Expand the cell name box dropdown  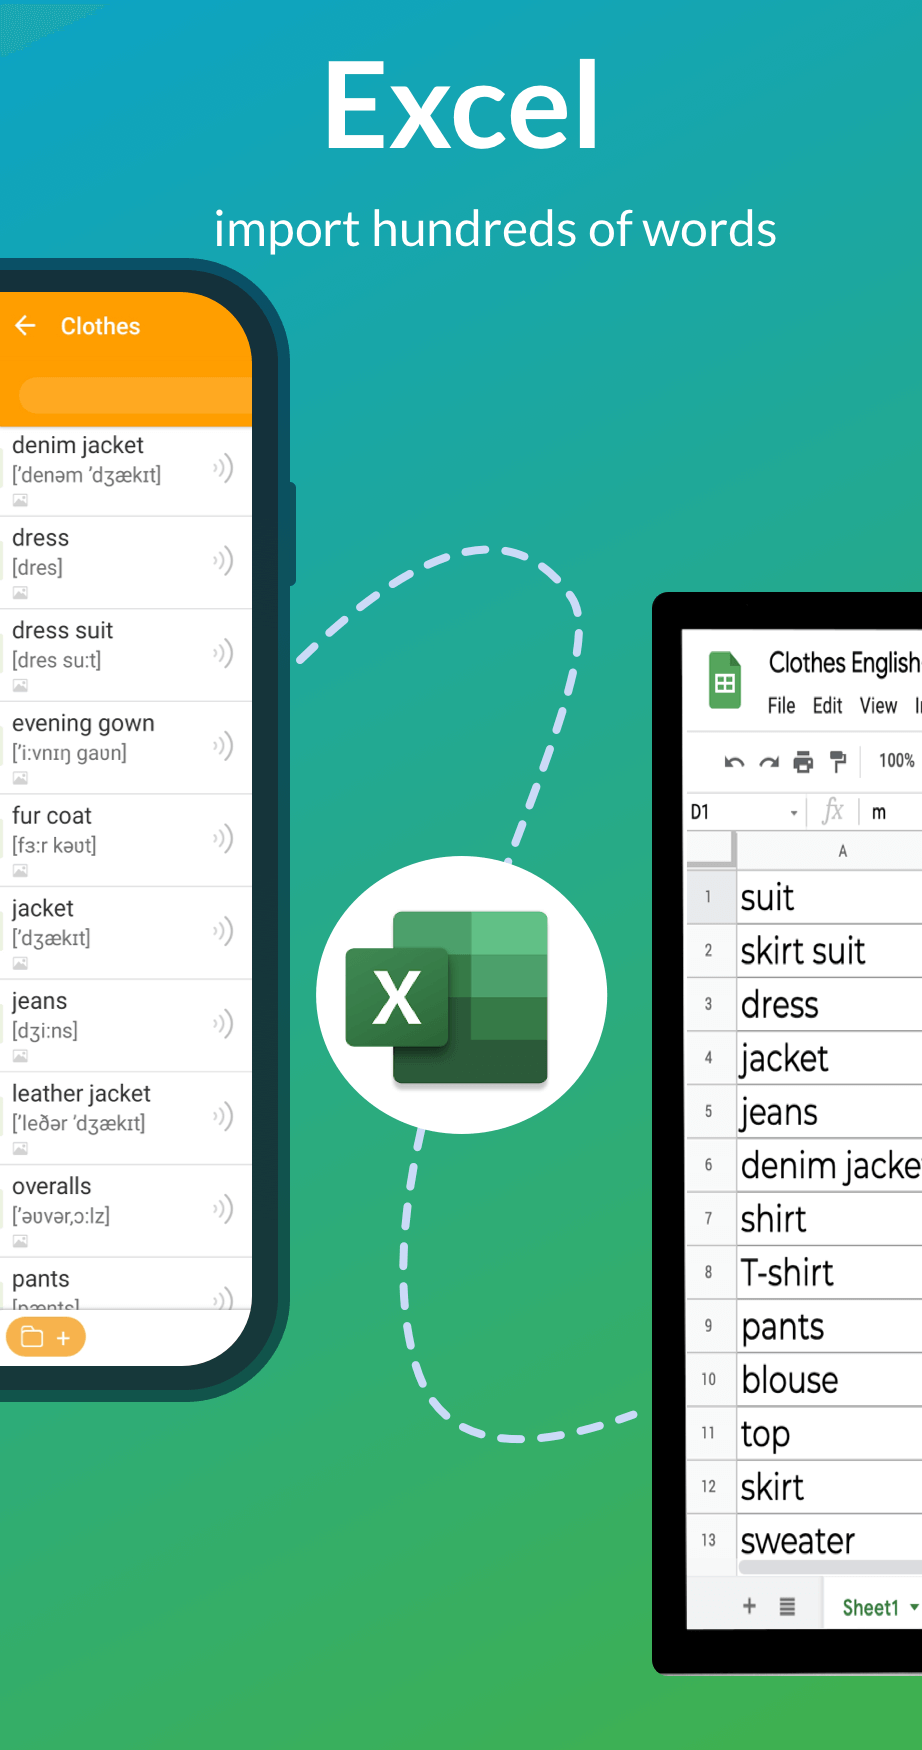[794, 813]
